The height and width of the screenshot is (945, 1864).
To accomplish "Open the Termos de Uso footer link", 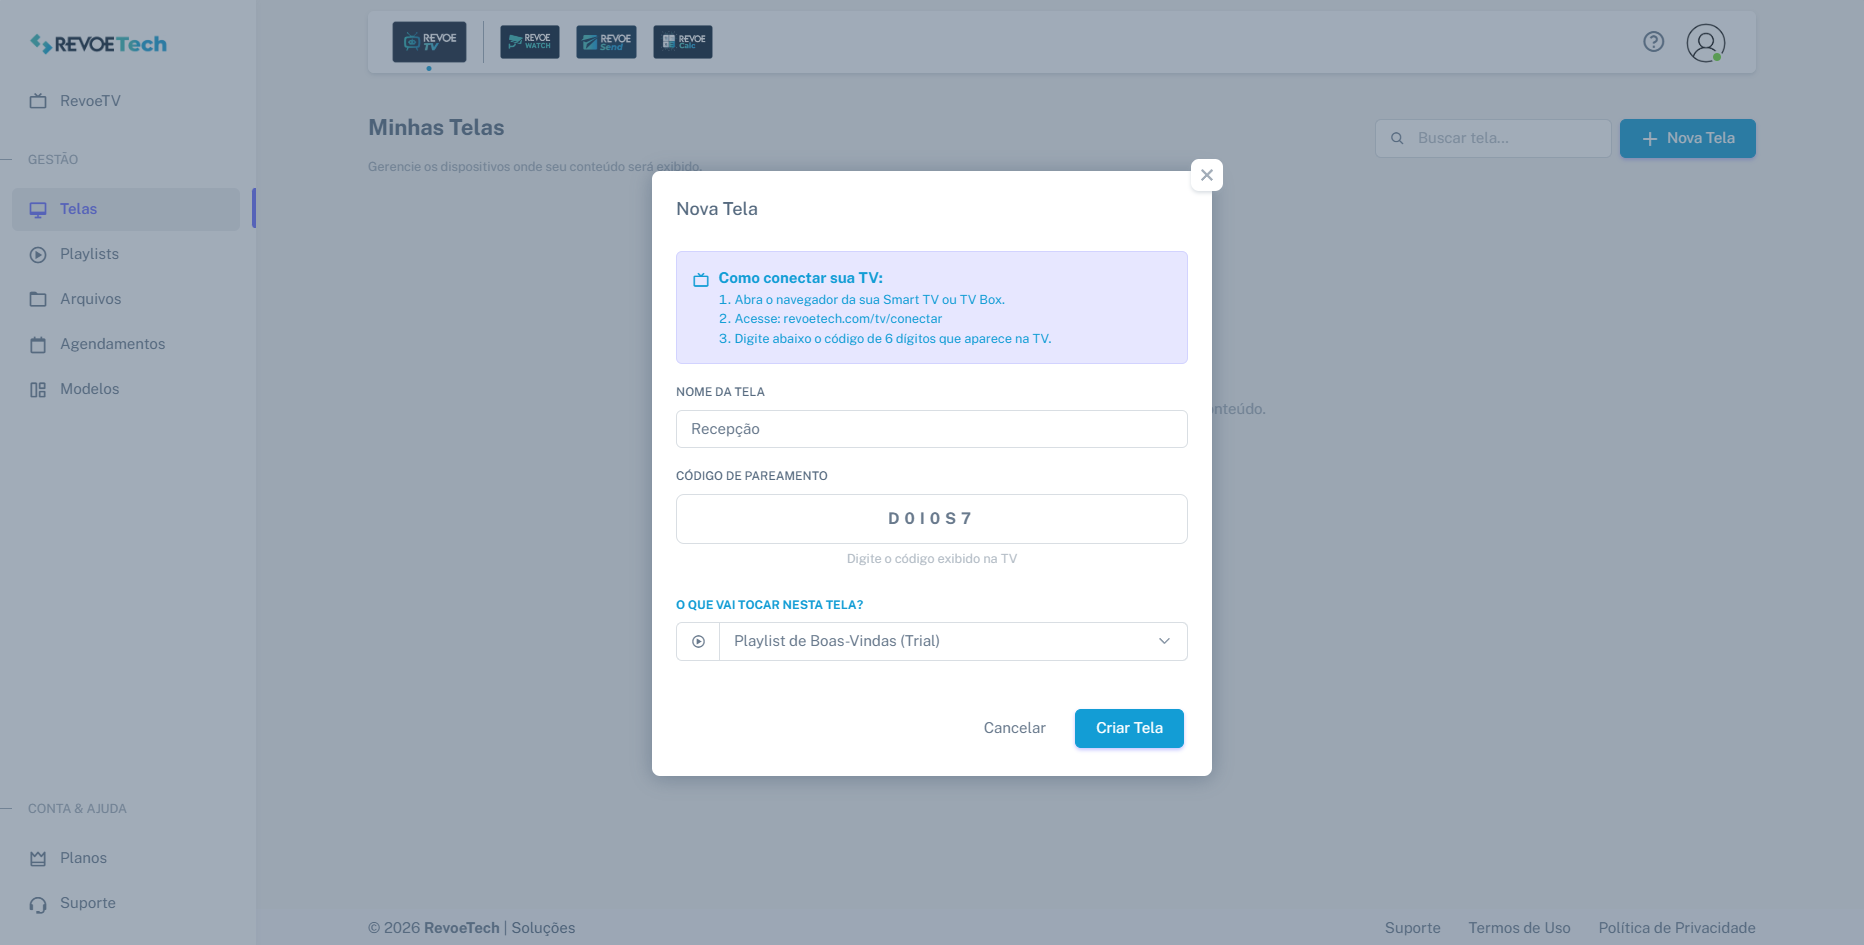I will 1519,928.
